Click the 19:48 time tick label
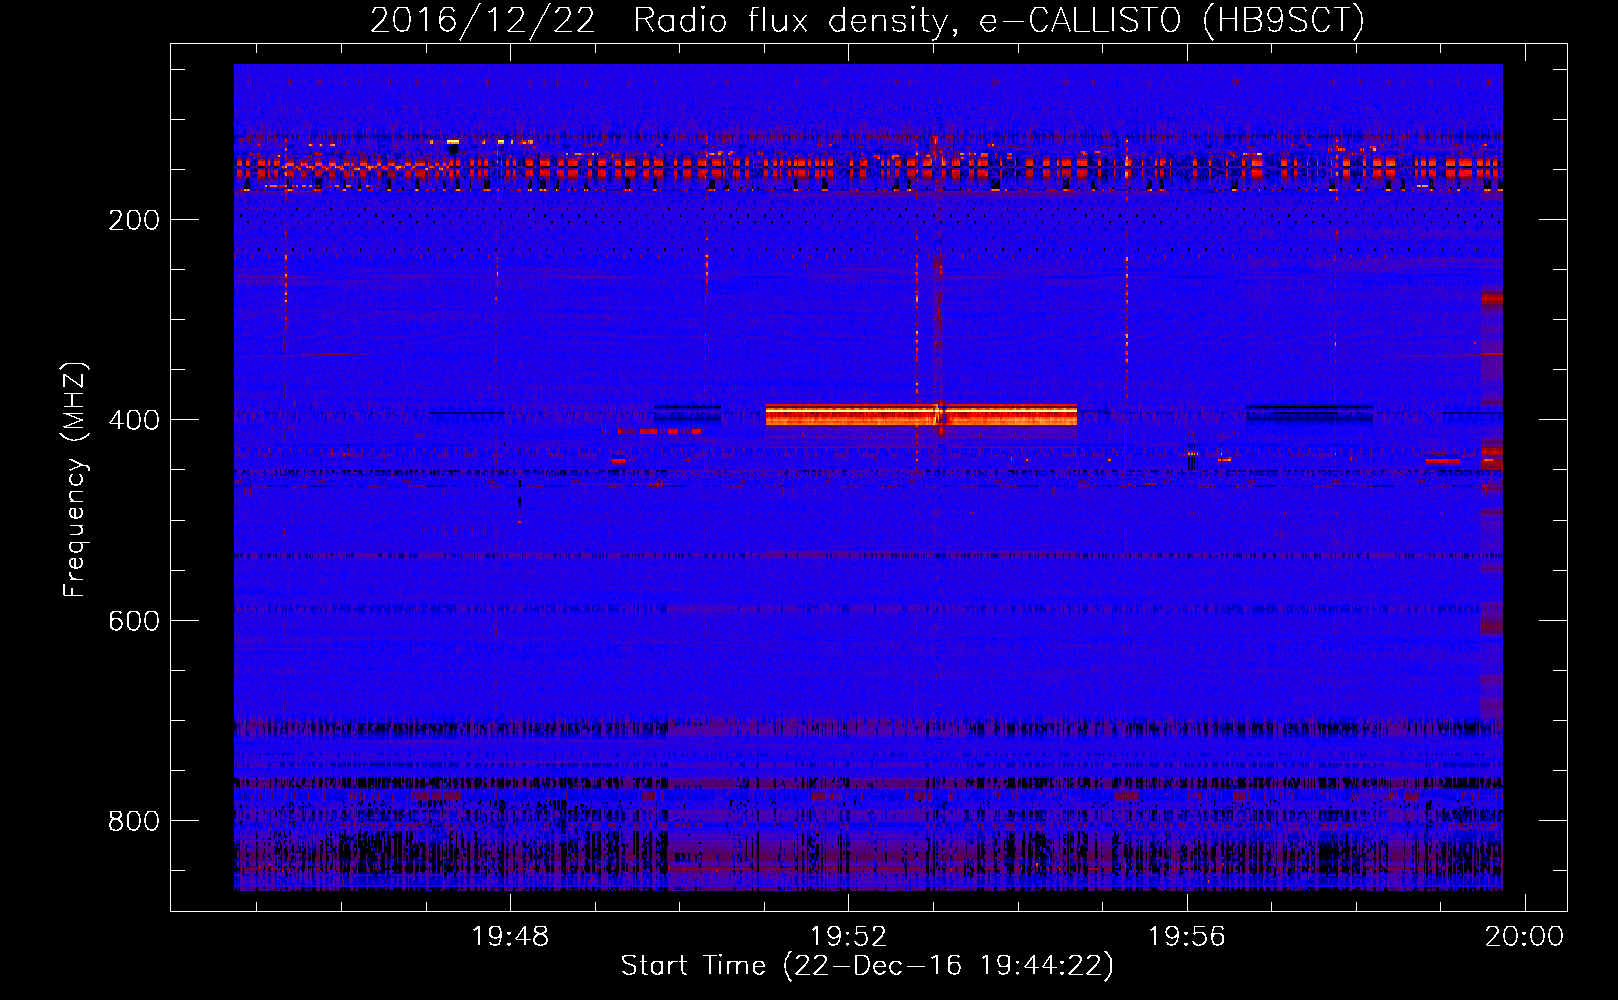Screen dimensions: 1618x1000 tap(510, 937)
